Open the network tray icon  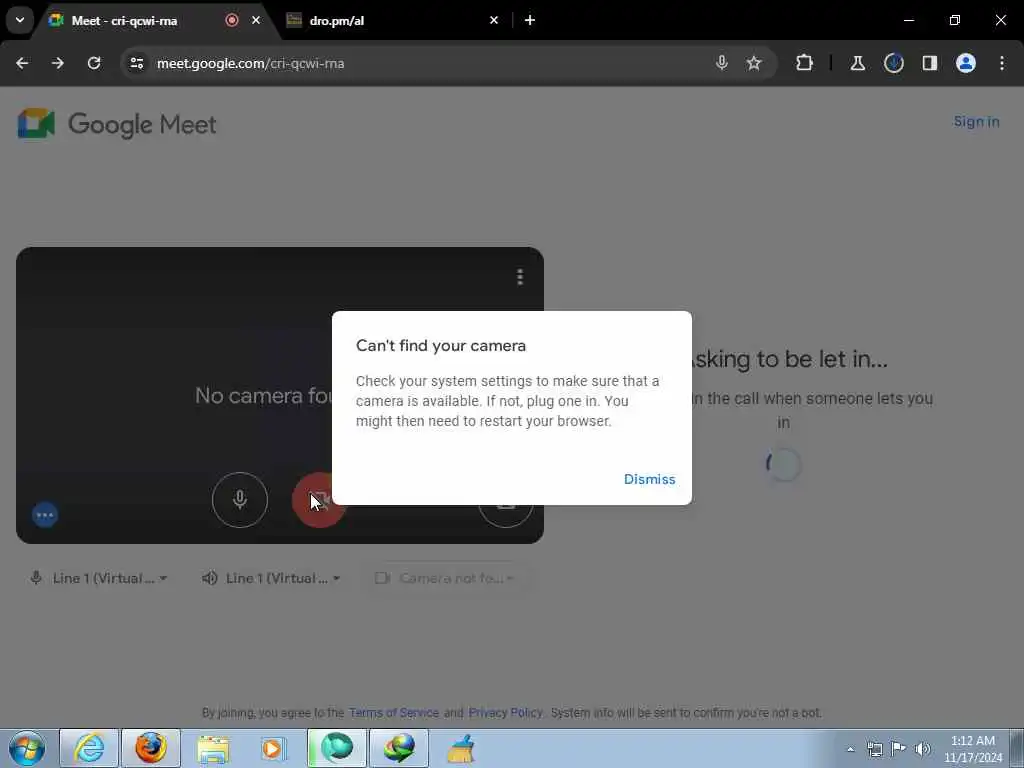[x=874, y=749]
